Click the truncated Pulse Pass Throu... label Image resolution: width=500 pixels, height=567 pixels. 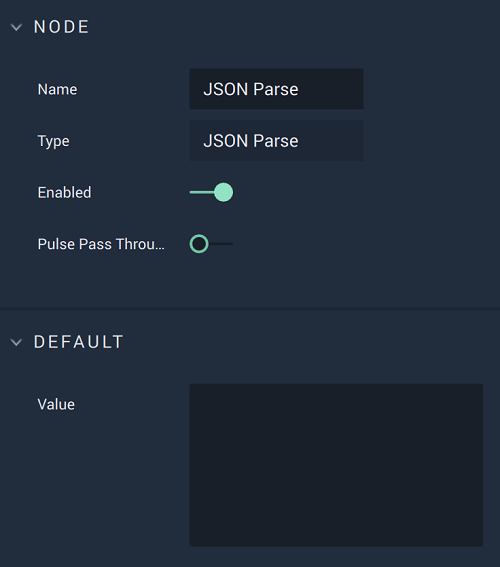point(101,244)
